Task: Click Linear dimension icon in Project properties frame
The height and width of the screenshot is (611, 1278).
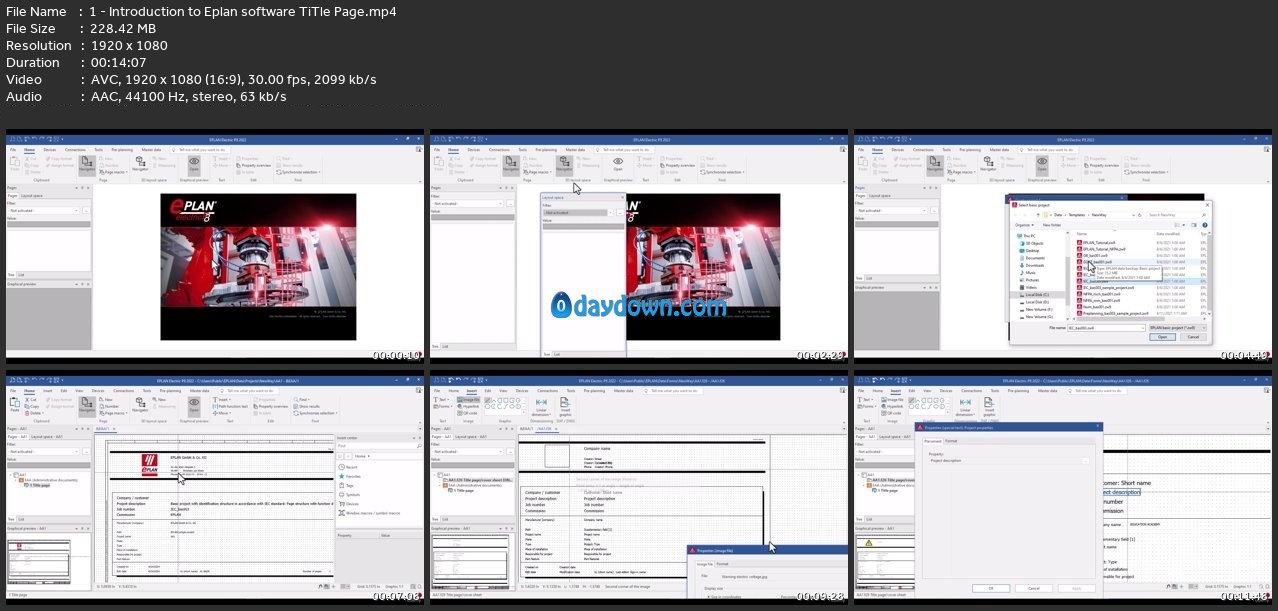Action: (966, 407)
